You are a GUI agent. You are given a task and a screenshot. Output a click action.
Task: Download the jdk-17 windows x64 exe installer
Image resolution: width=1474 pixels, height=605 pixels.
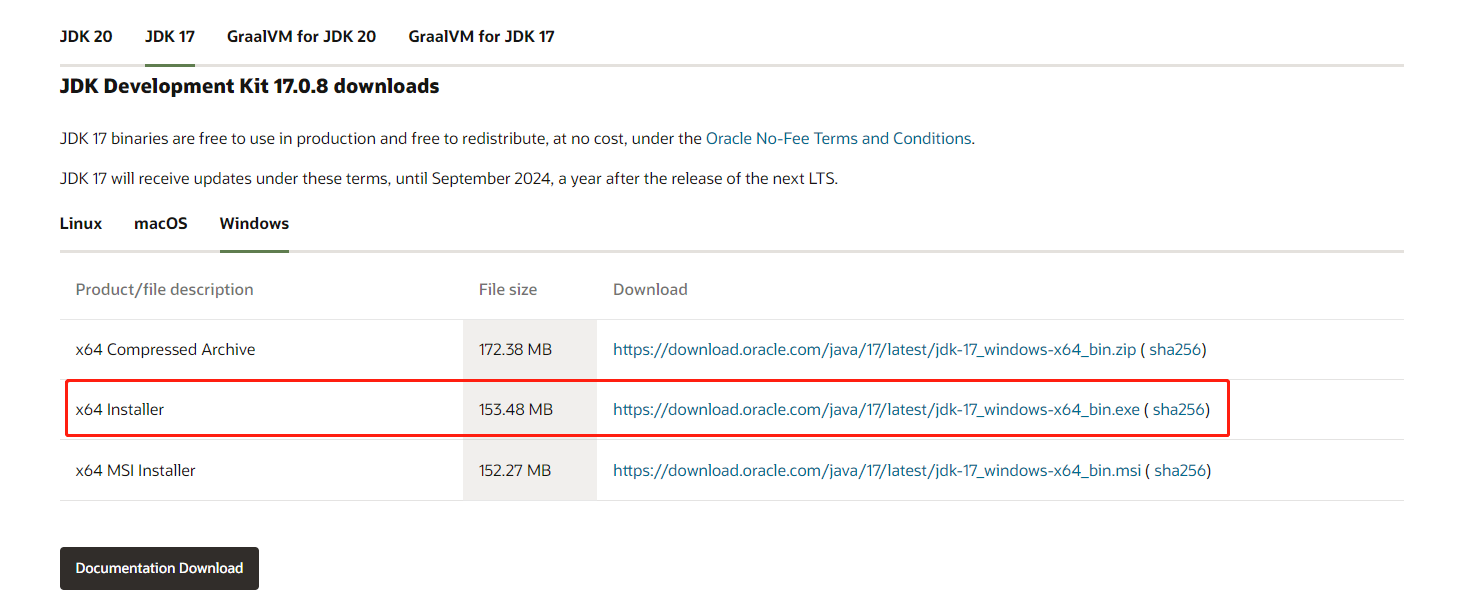click(875, 409)
